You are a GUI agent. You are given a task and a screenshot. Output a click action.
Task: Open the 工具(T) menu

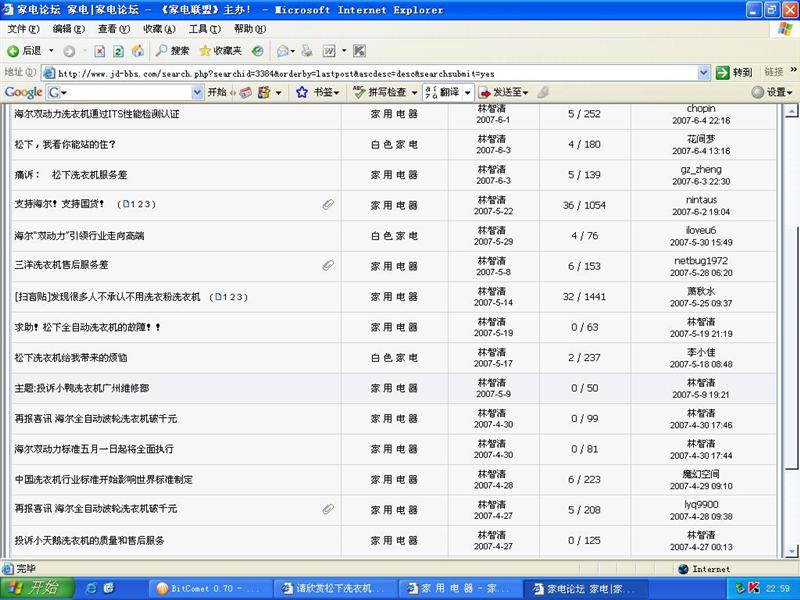click(x=205, y=29)
